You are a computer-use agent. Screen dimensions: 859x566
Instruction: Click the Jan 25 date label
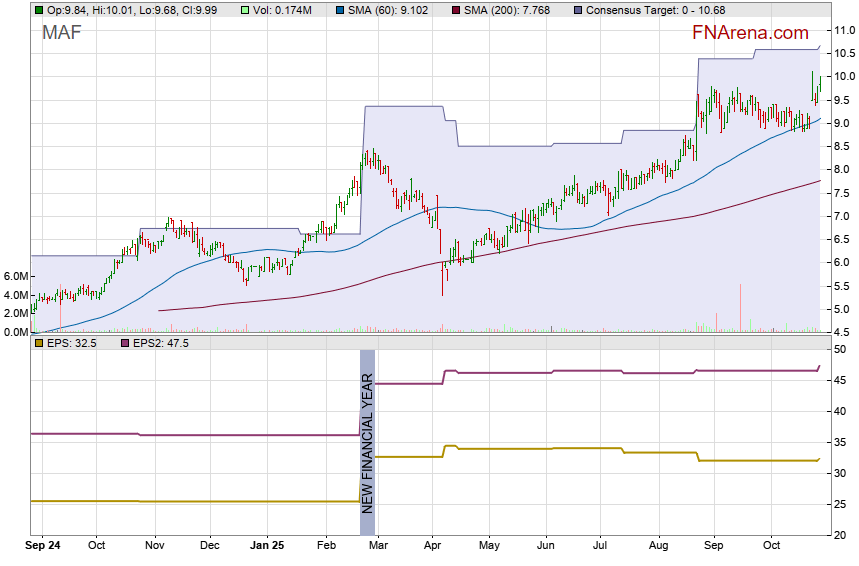coord(267,546)
